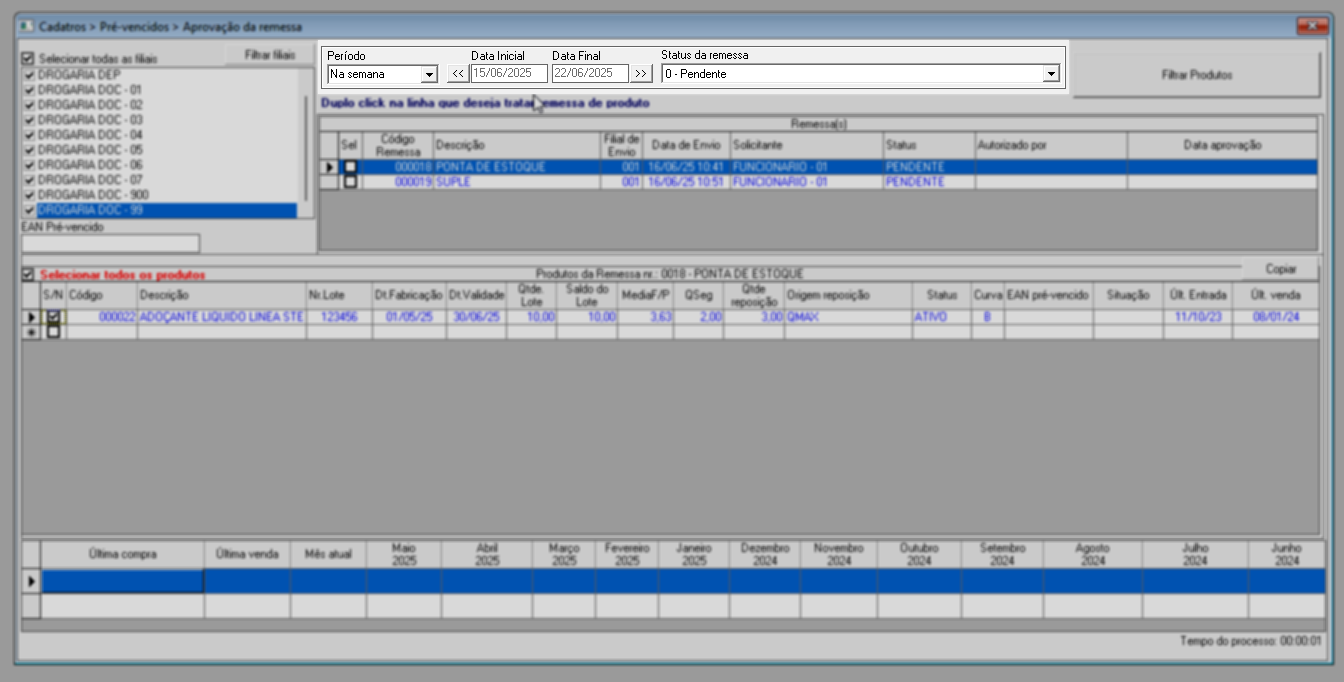Tick the Sel checkbox for PONTA DE ESTOQUE
Image resolution: width=1344 pixels, height=682 pixels.
[x=350, y=167]
